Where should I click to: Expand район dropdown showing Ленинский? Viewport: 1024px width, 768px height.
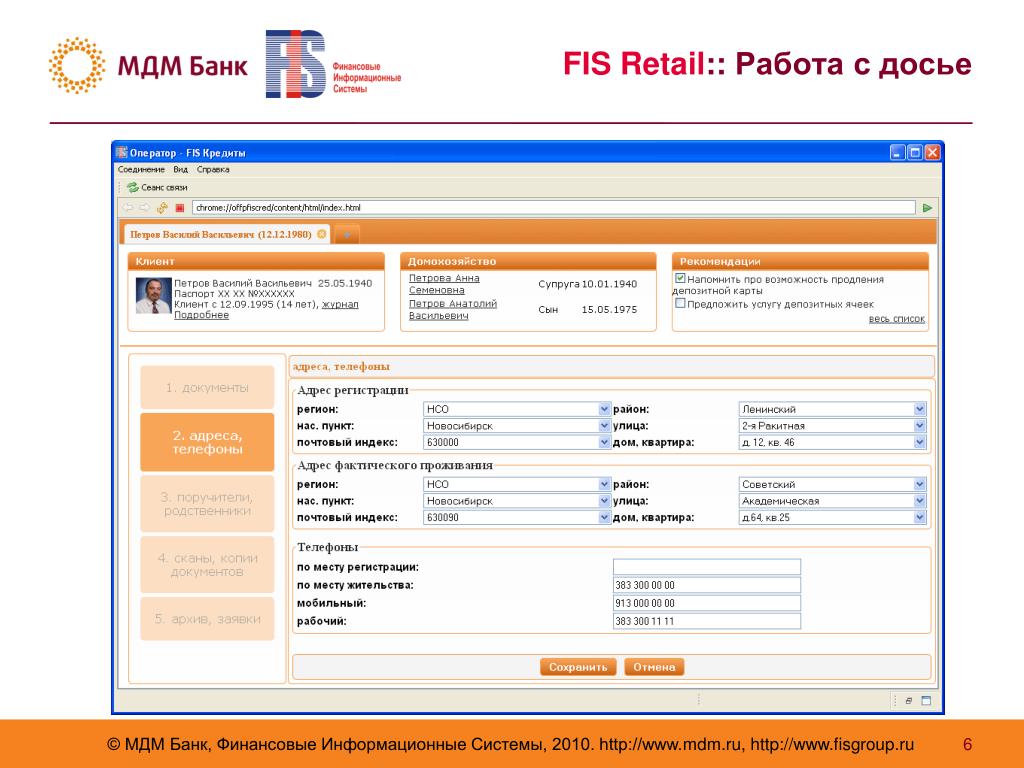click(x=920, y=409)
